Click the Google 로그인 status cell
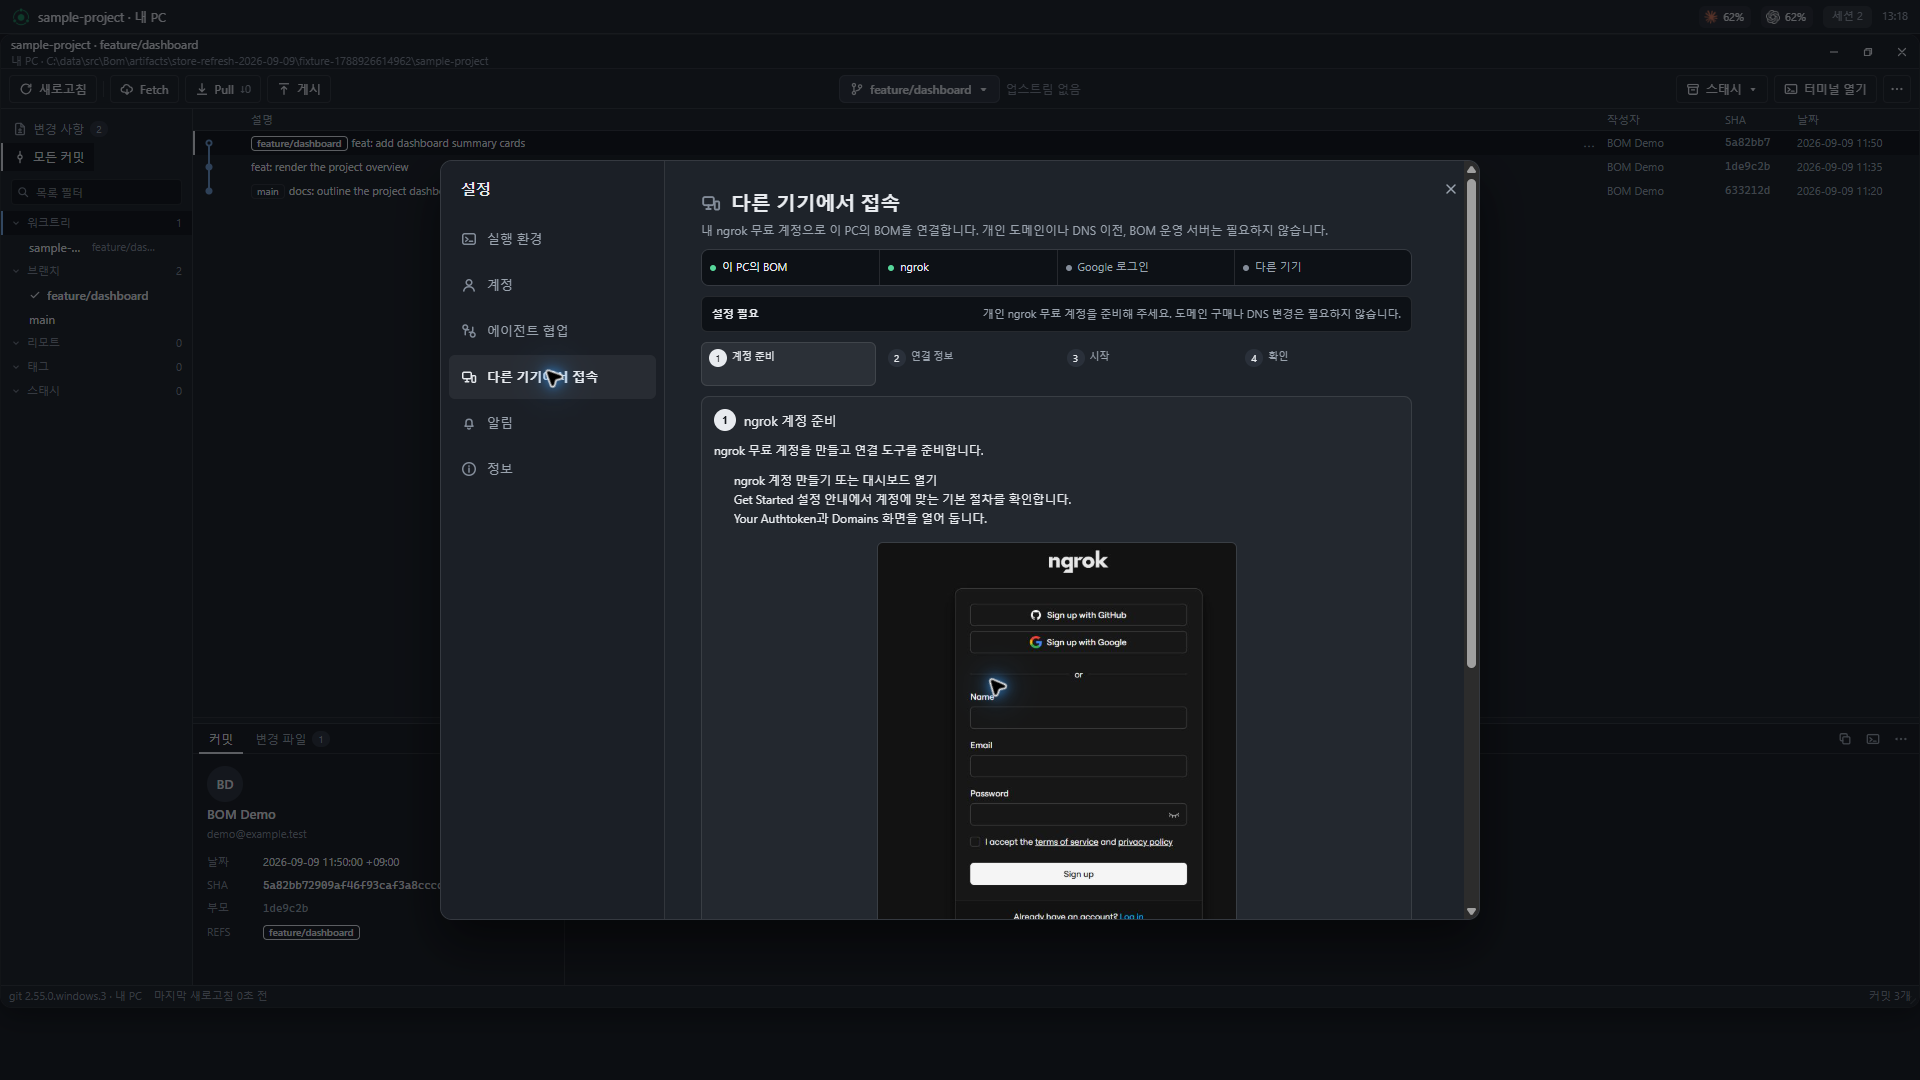 pos(1146,267)
